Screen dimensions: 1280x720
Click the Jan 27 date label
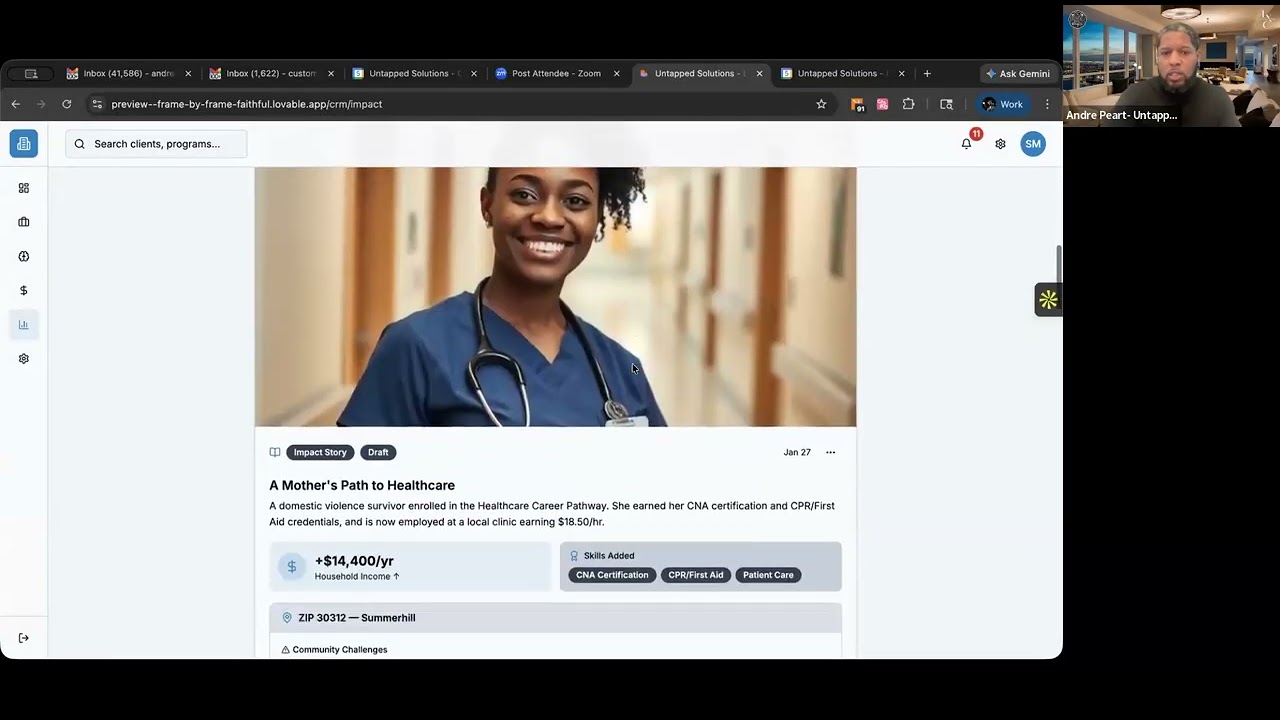click(x=797, y=452)
